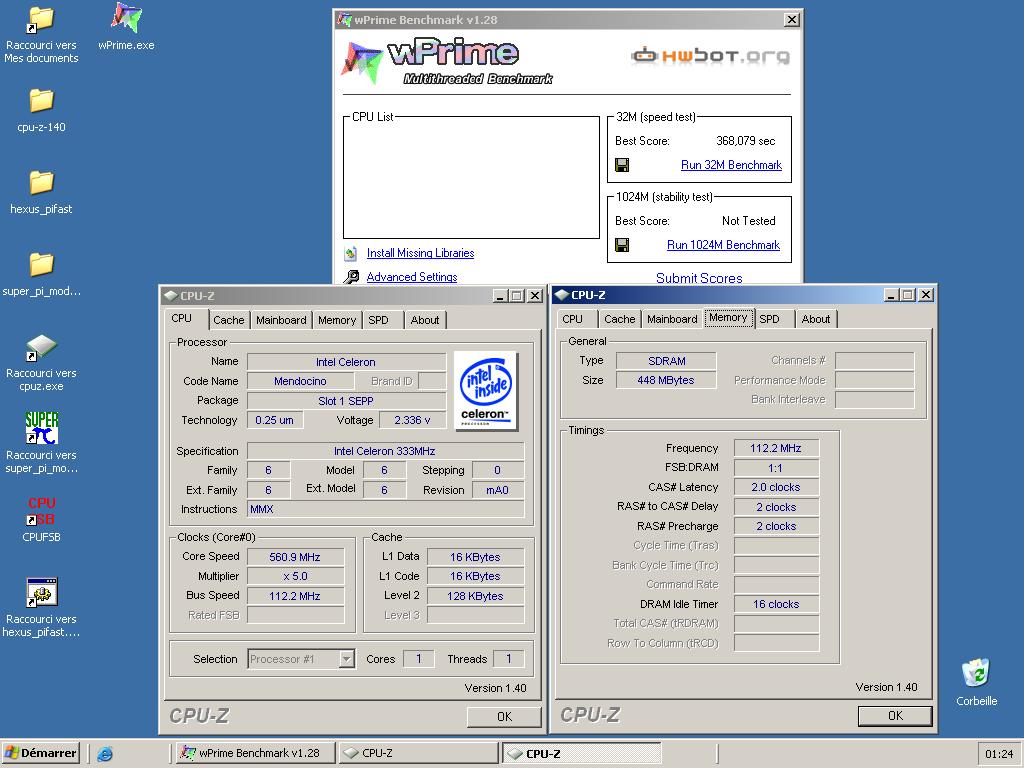The image size is (1024, 768).
Task: Launch the hexus_pifast shortcut icon
Action: point(41,592)
